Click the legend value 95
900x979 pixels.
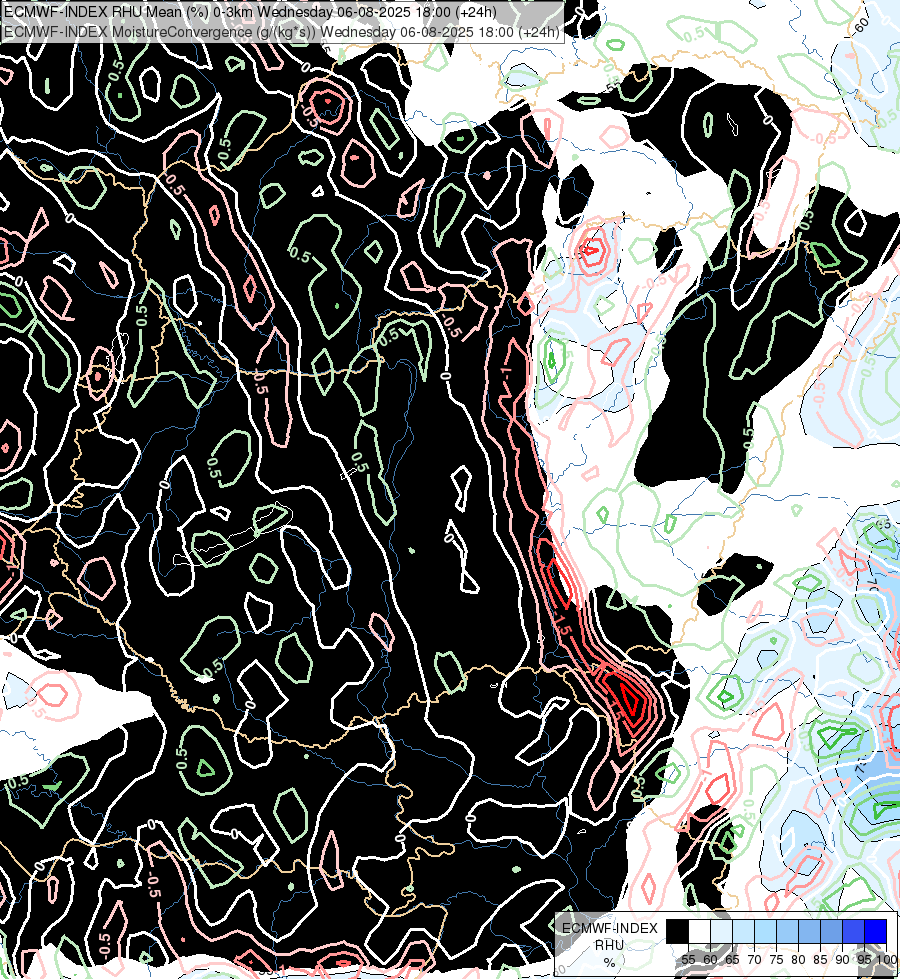click(x=864, y=960)
